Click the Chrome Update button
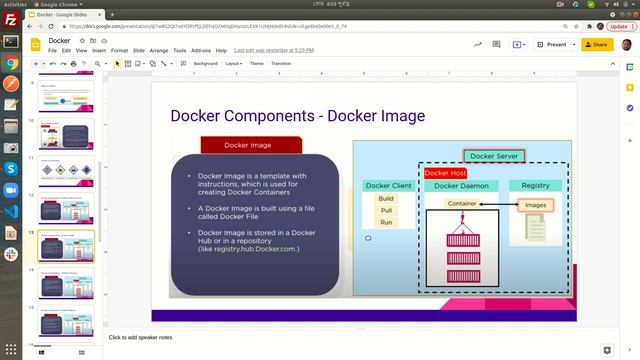Viewport: 640px width, 360px height. tap(621, 26)
